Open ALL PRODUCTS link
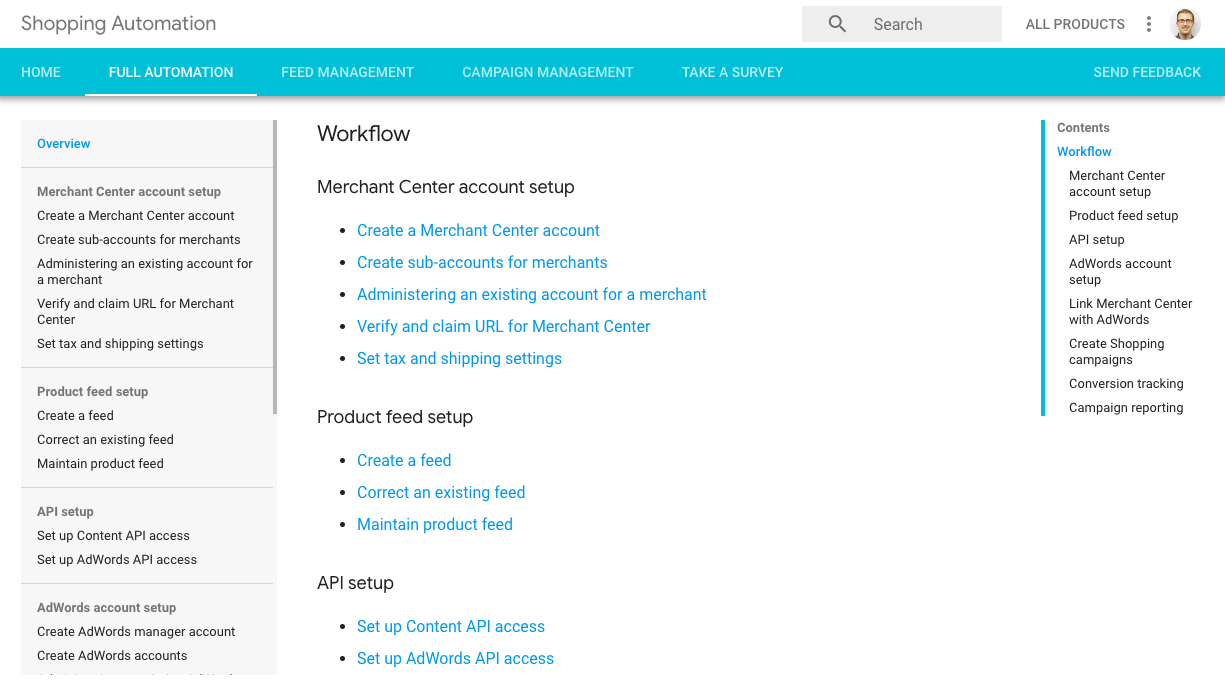The image size is (1225, 684). [1075, 24]
